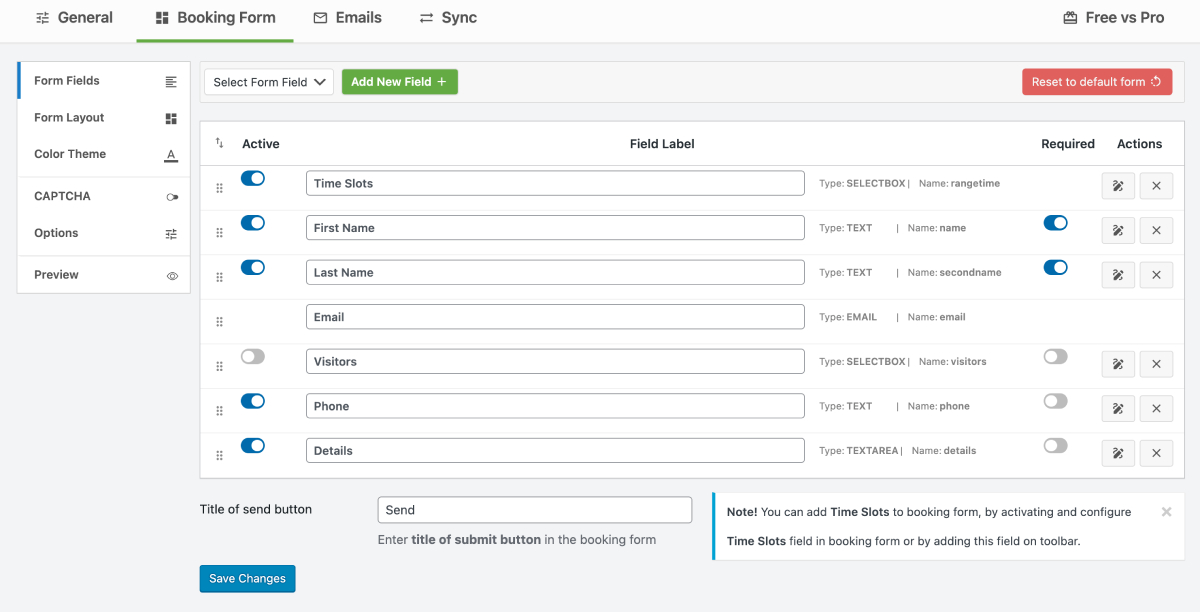Open Form Layout section
Screen dimensions: 1200x612
coord(104,118)
